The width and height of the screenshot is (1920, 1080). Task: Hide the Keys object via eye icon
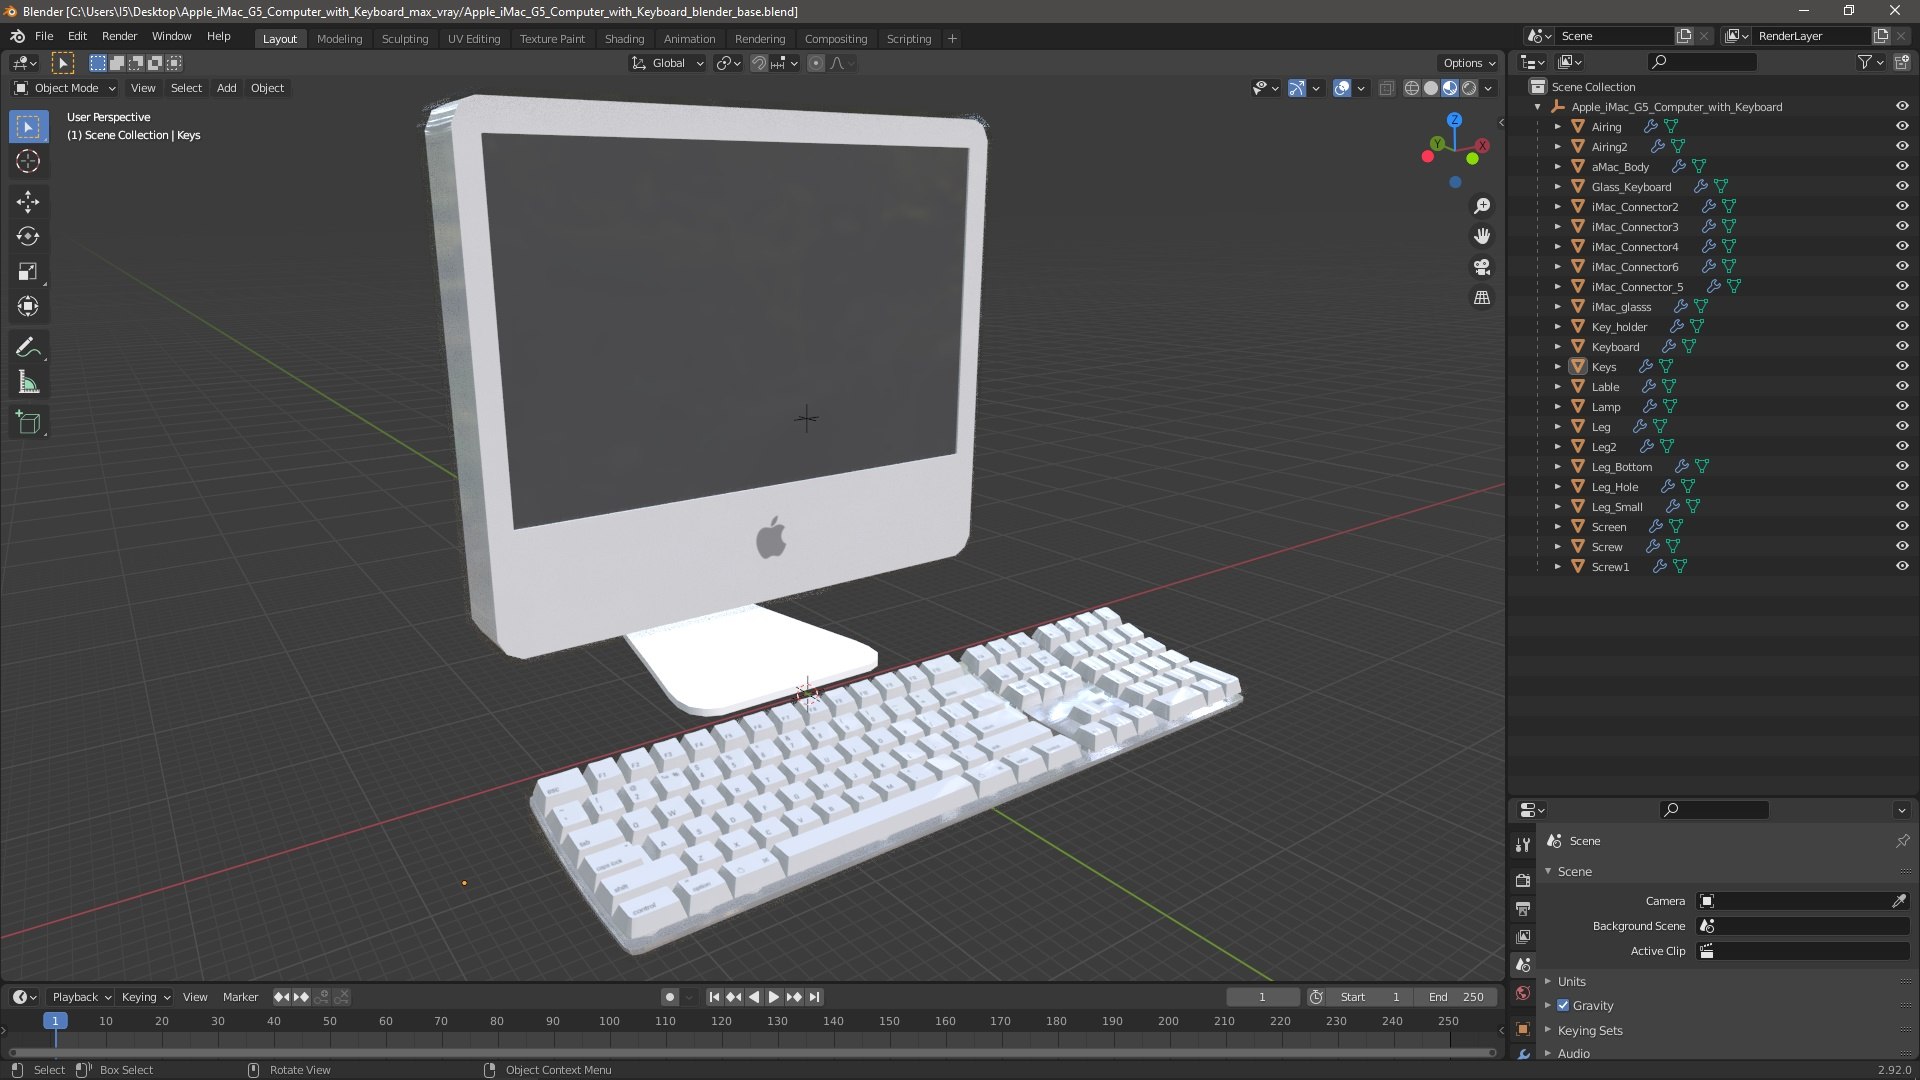[1902, 367]
